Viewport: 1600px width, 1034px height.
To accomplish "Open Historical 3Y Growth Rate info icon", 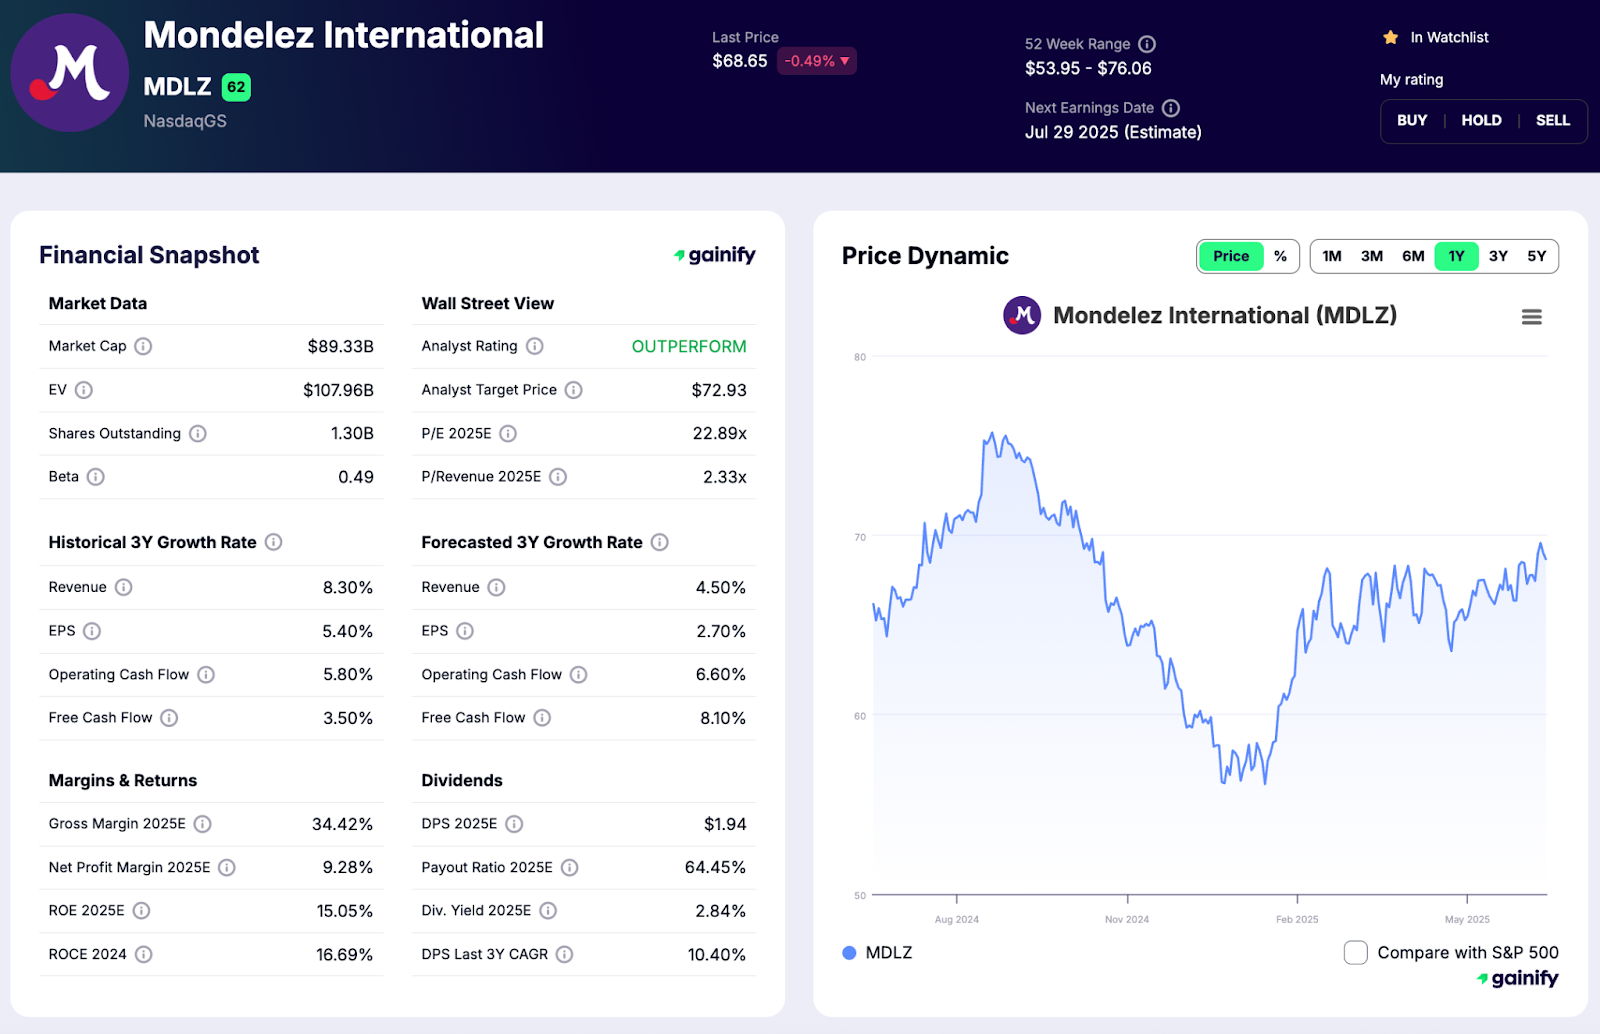I will tap(273, 542).
